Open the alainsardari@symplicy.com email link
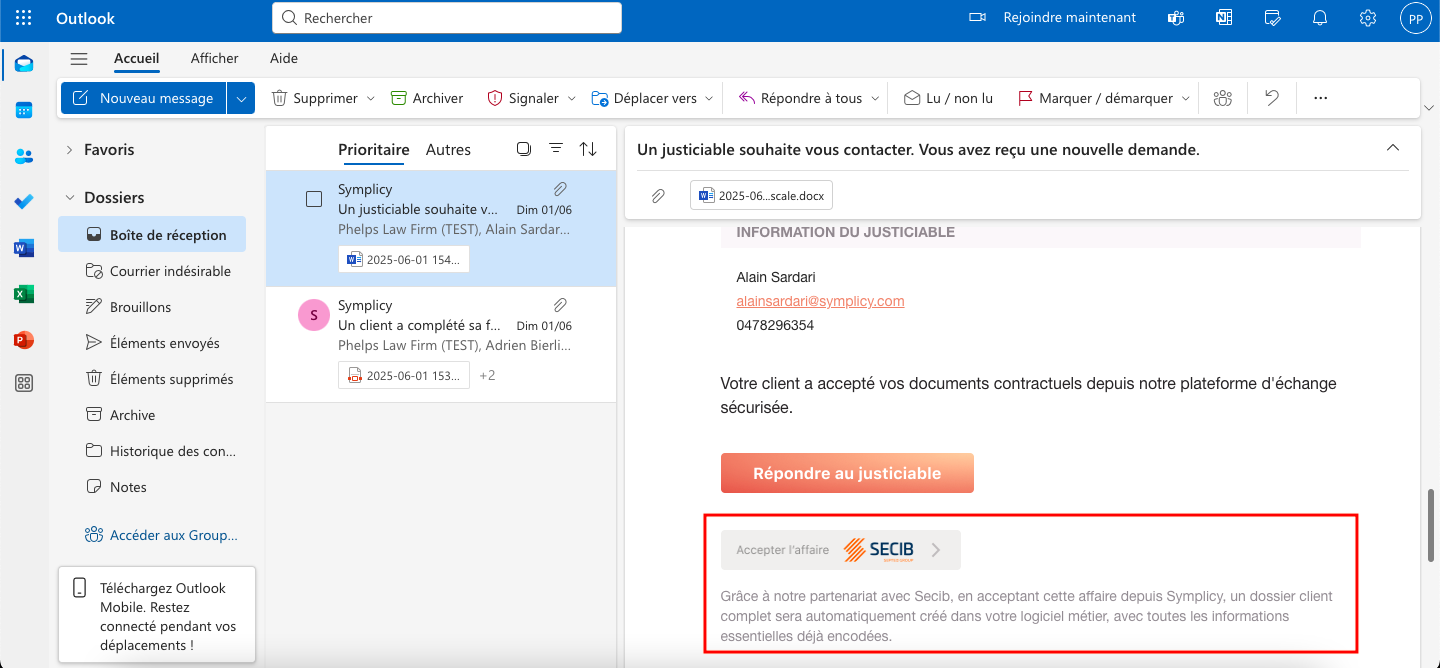This screenshot has width=1440, height=668. [x=820, y=301]
